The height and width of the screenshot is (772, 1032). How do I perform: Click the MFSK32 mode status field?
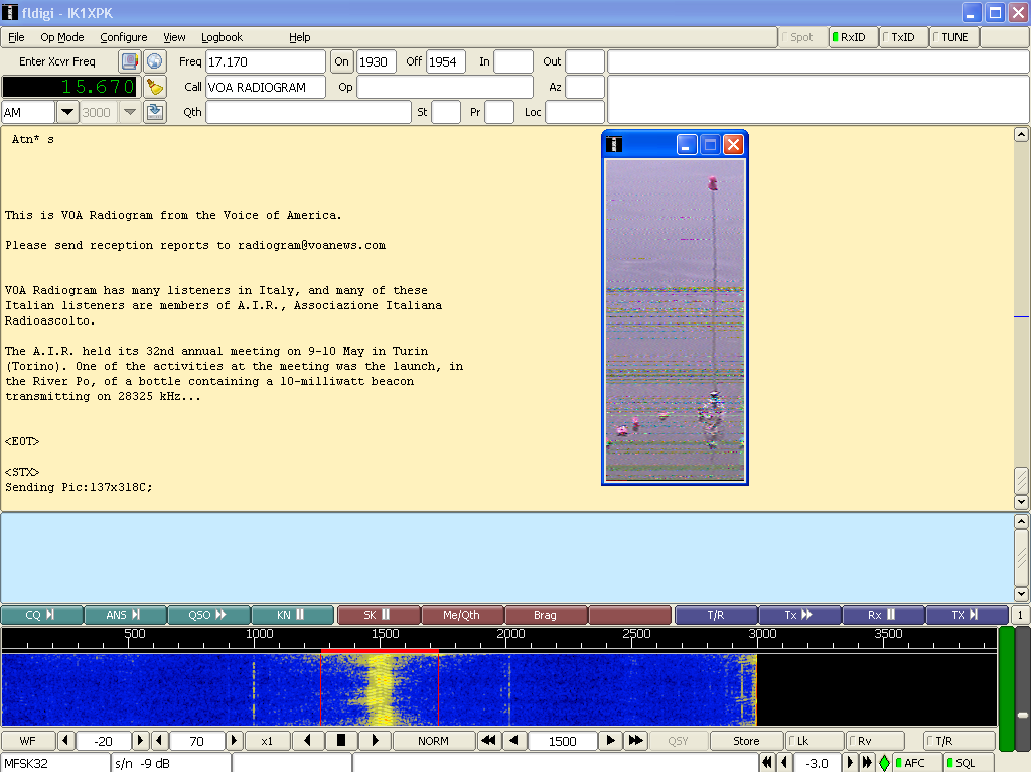pos(55,763)
